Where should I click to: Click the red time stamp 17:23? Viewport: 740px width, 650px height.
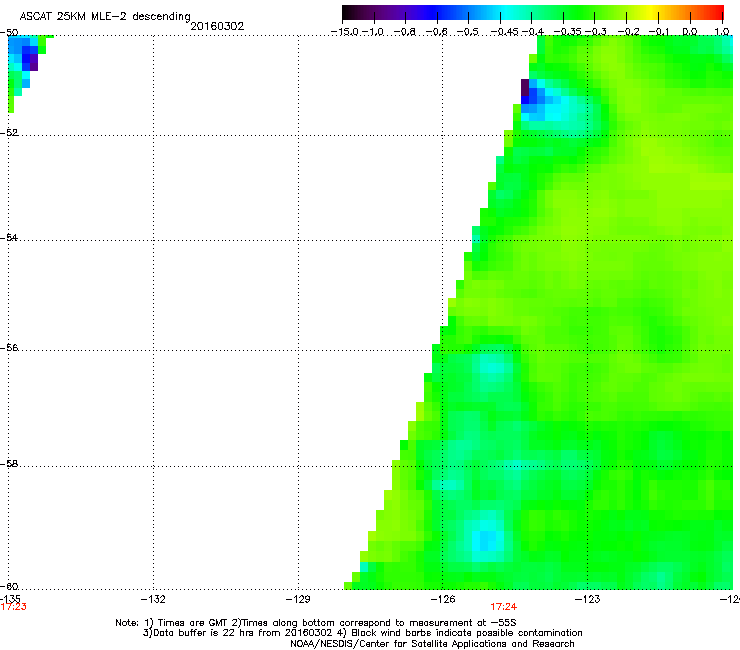(x=13, y=607)
